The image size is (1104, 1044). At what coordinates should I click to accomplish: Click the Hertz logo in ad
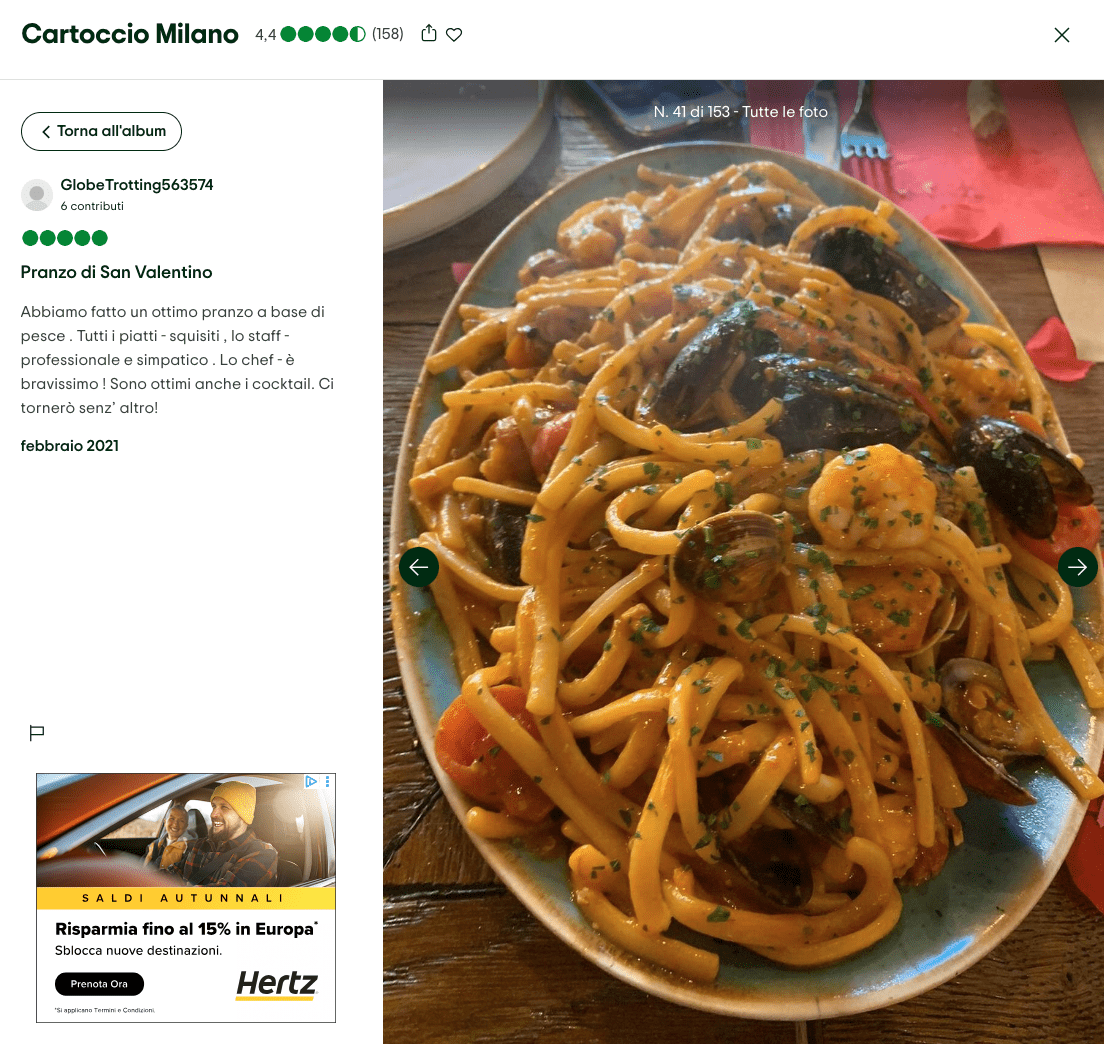pos(277,983)
